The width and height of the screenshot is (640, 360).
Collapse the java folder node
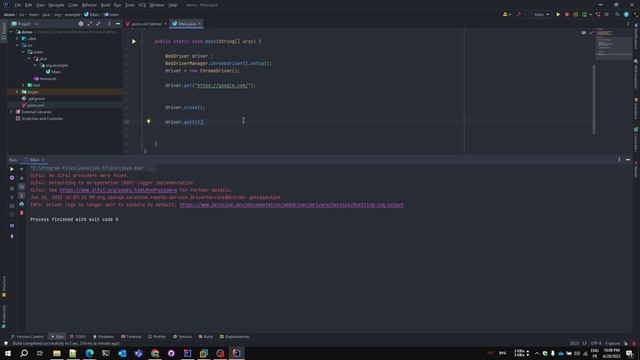pyautogui.click(x=29, y=58)
